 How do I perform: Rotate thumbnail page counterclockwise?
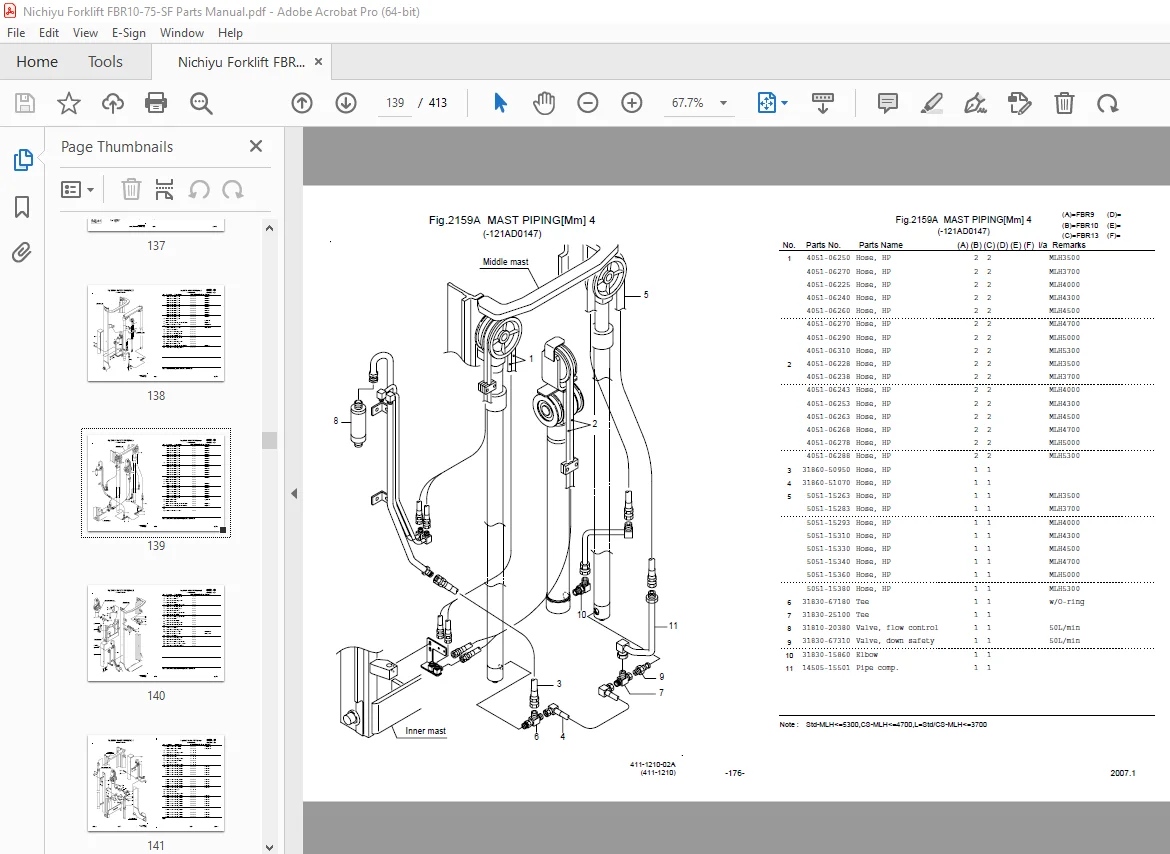(198, 189)
